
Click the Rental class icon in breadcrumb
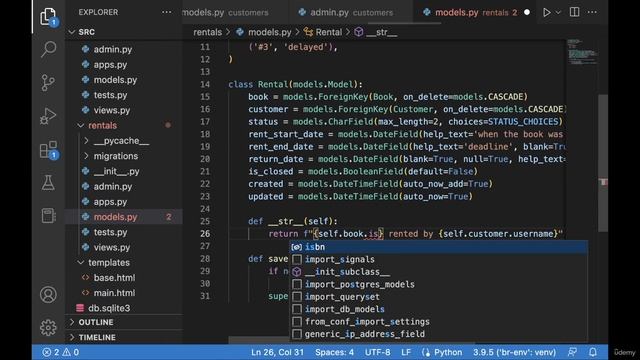[x=309, y=32]
